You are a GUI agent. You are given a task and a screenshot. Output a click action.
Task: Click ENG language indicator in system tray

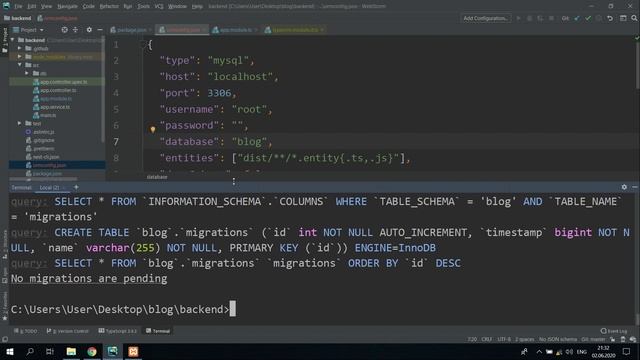pos(582,351)
